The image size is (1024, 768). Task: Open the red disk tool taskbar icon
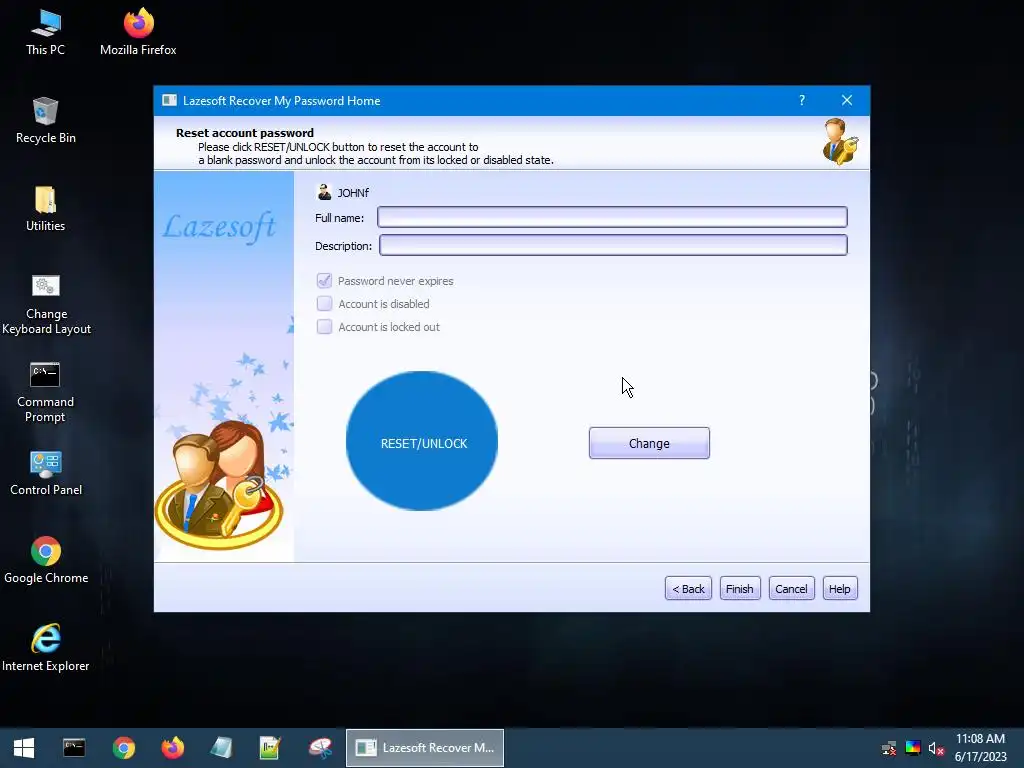coord(320,748)
